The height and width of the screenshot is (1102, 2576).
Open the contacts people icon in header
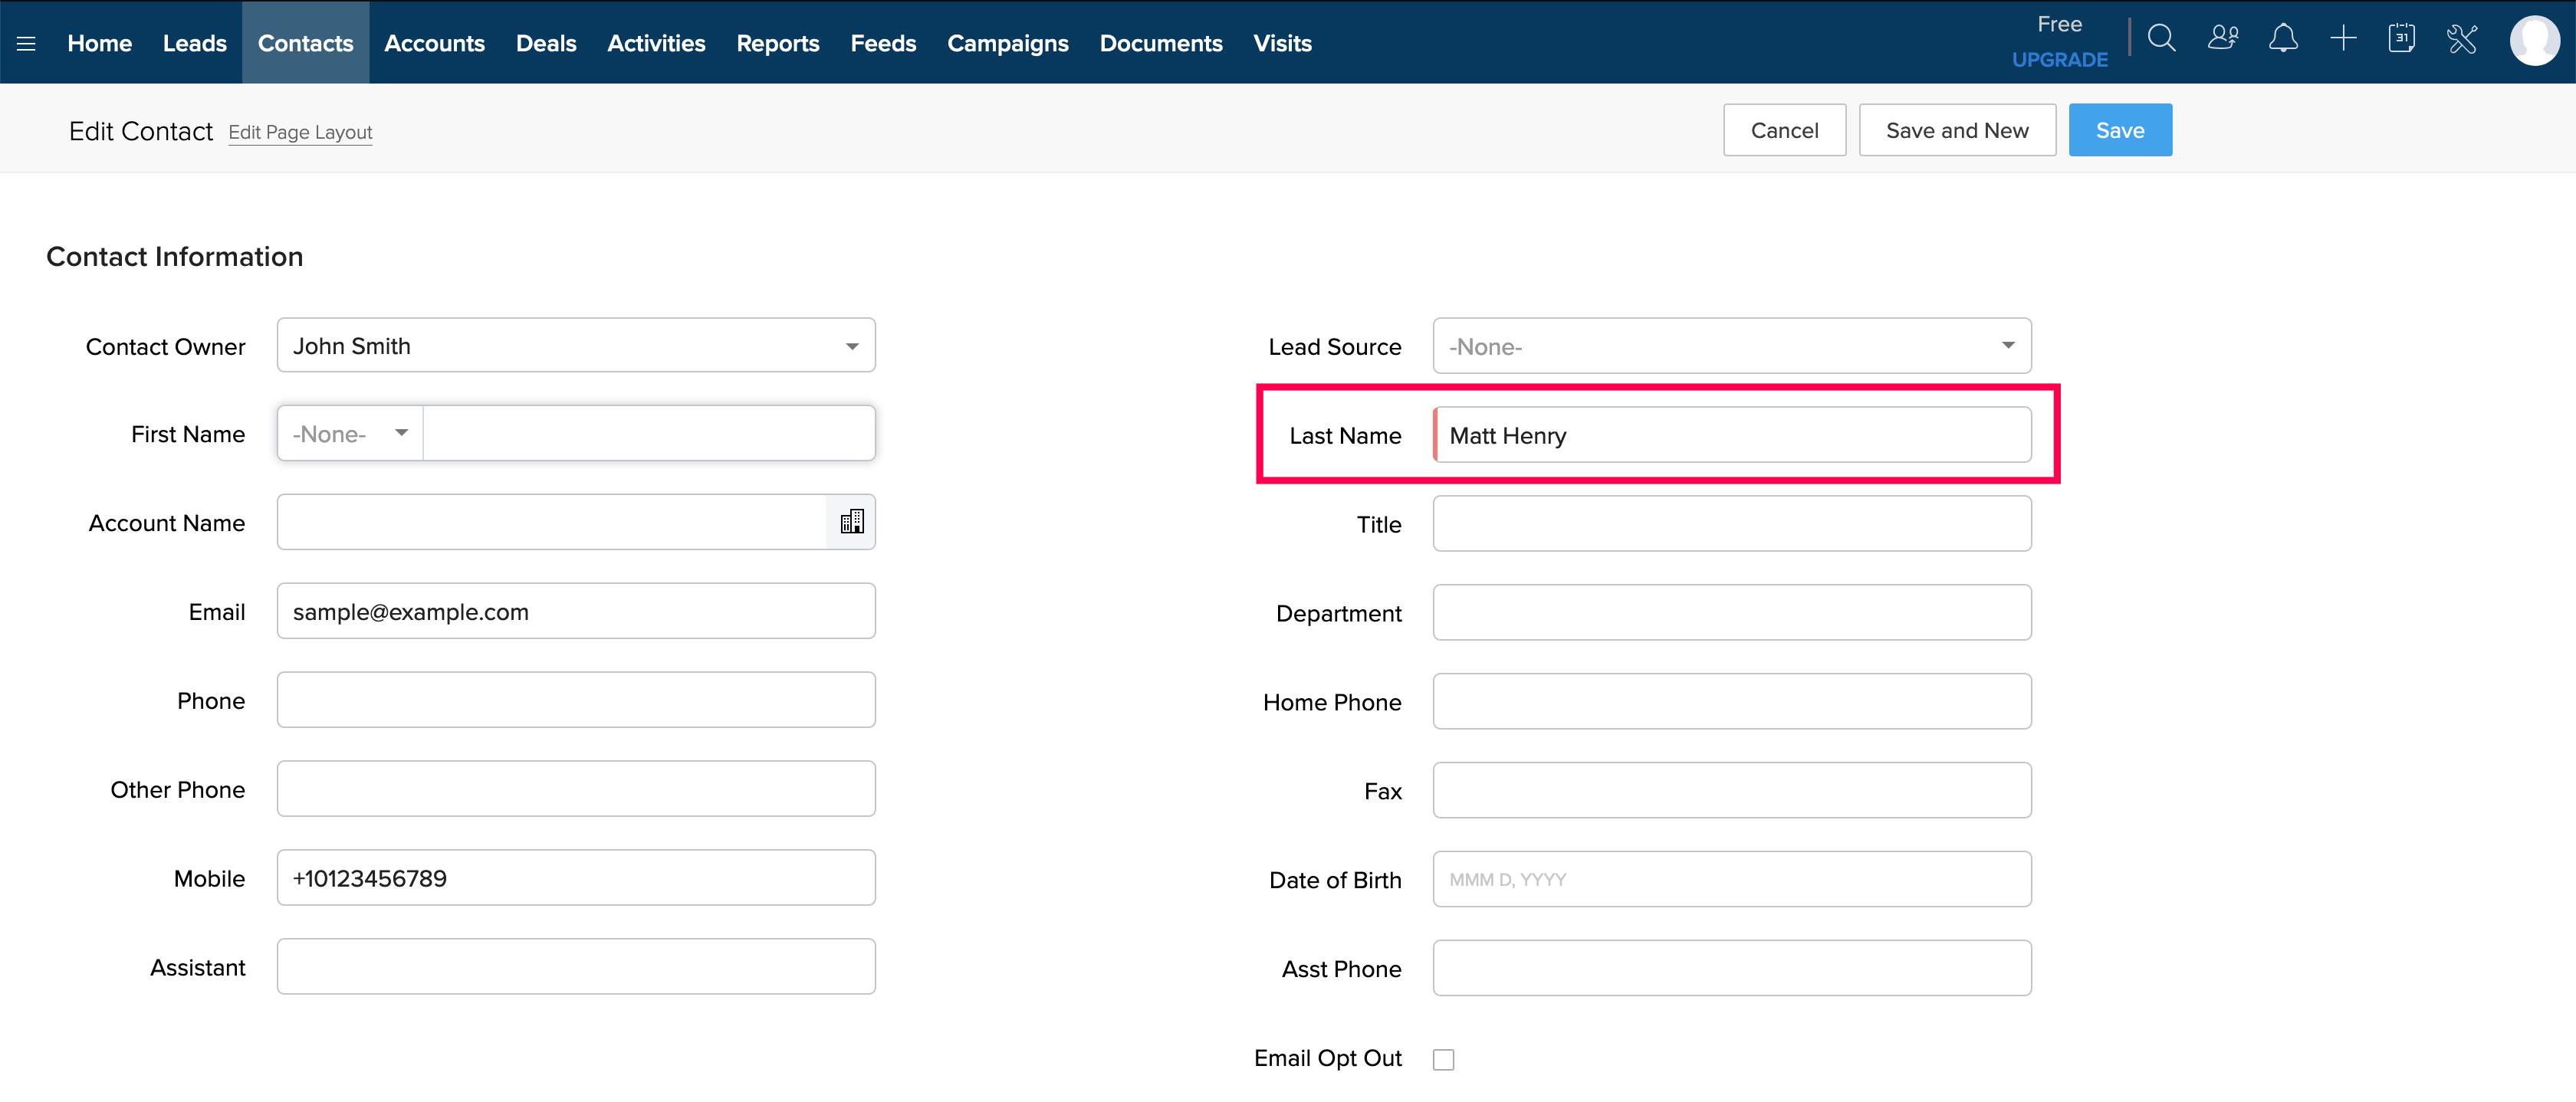point(2222,40)
